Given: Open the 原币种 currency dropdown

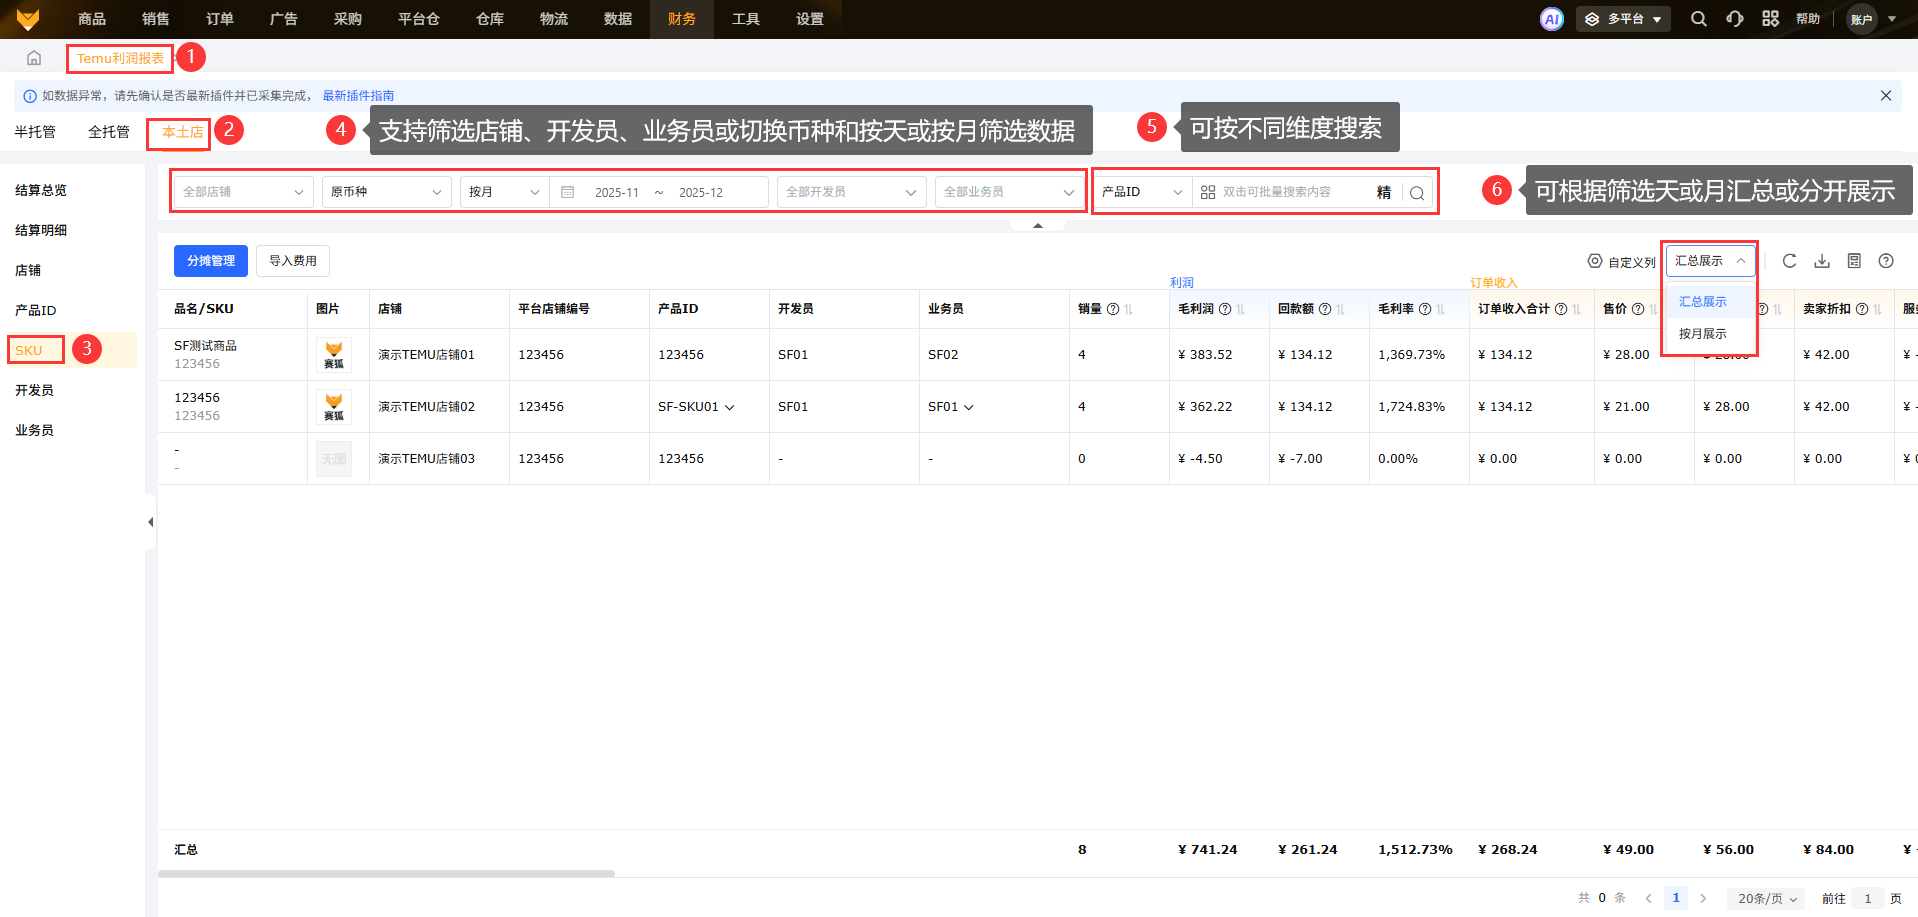Looking at the screenshot, I should click(x=386, y=192).
